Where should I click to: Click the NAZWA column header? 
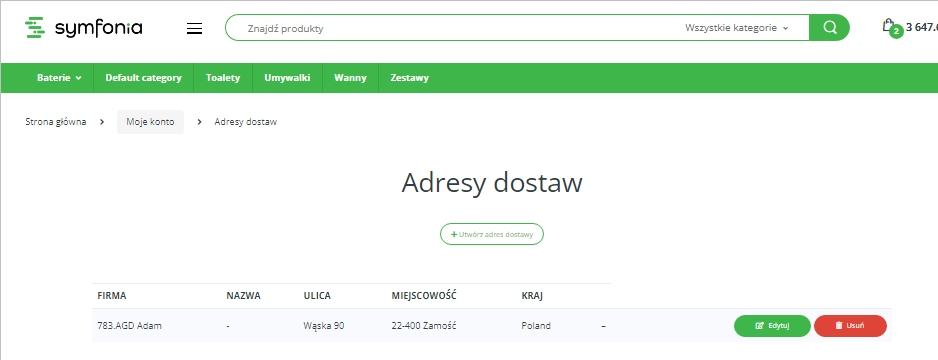click(x=243, y=296)
